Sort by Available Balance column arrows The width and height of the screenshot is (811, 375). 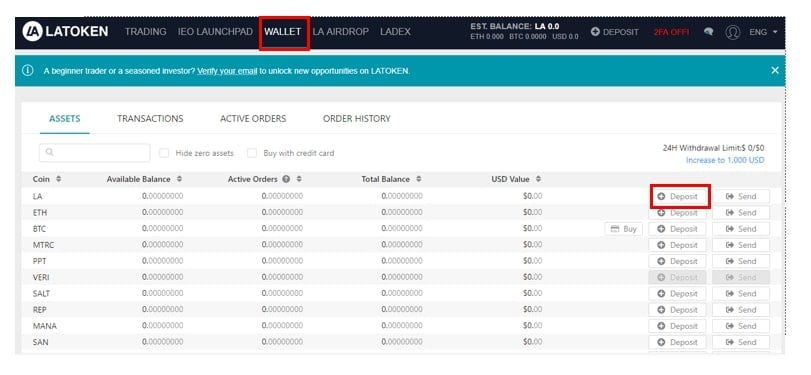179,179
